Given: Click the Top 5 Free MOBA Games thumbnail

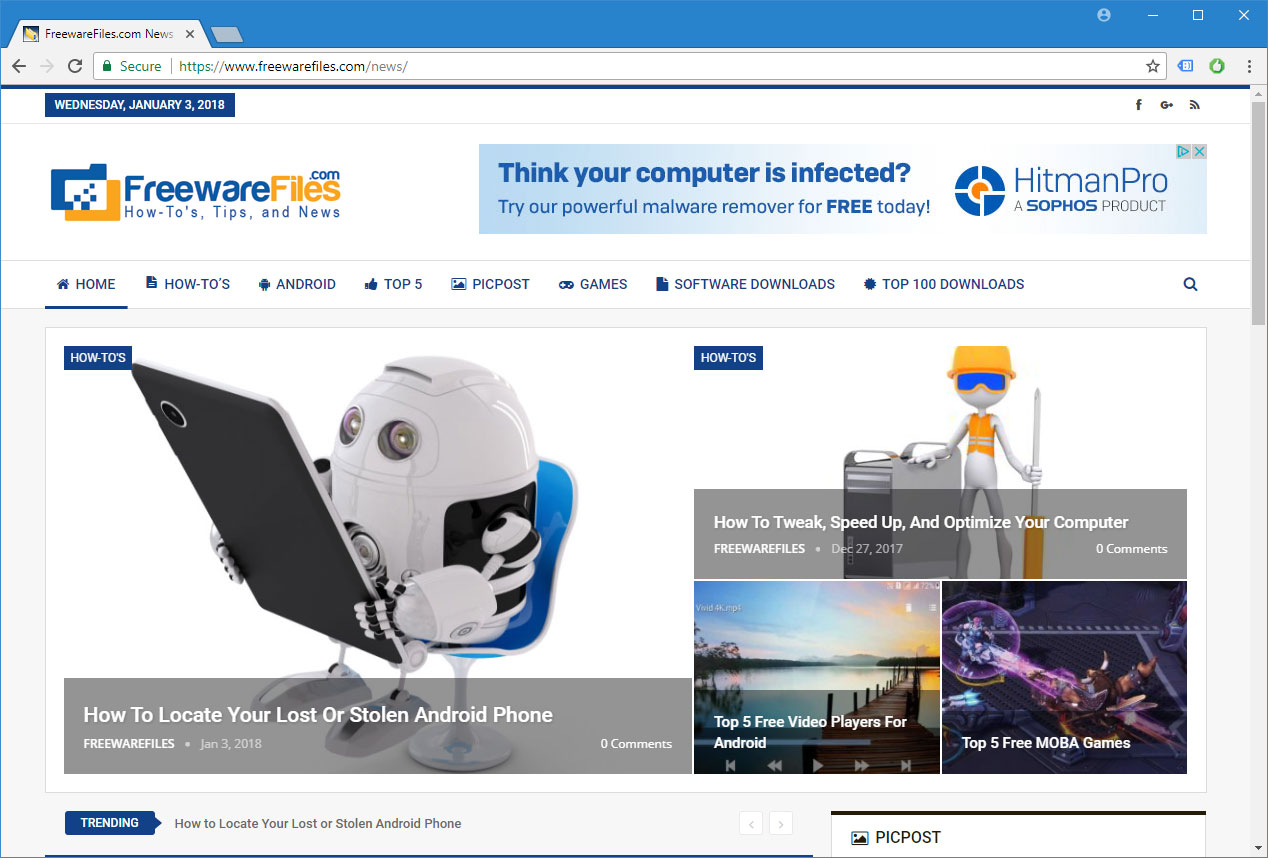Looking at the screenshot, I should click(1064, 678).
